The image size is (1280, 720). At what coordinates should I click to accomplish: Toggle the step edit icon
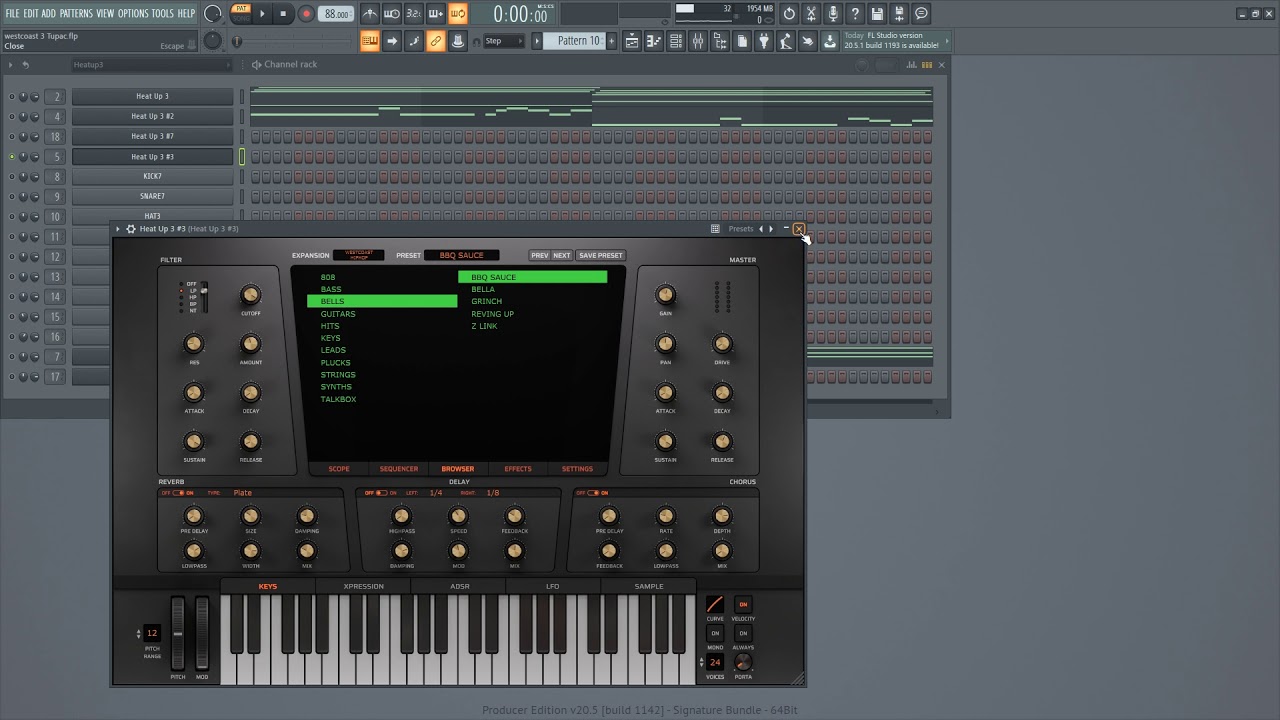point(414,41)
